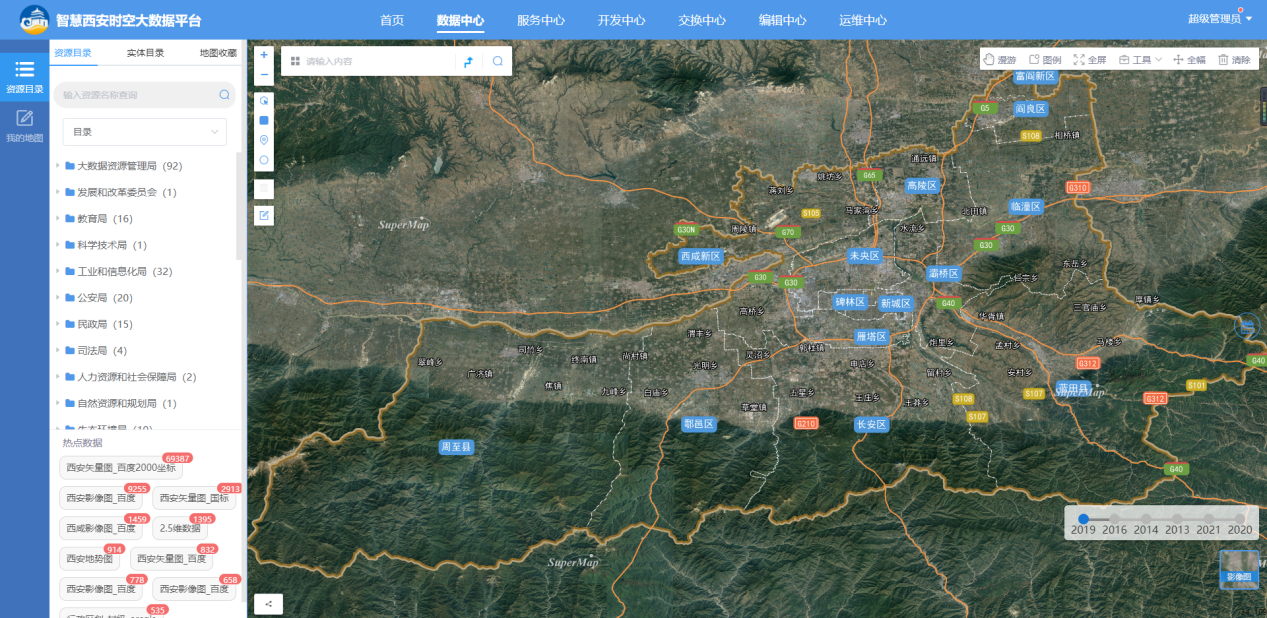Select the circle drawing tool
This screenshot has width=1267, height=618.
pyautogui.click(x=264, y=160)
